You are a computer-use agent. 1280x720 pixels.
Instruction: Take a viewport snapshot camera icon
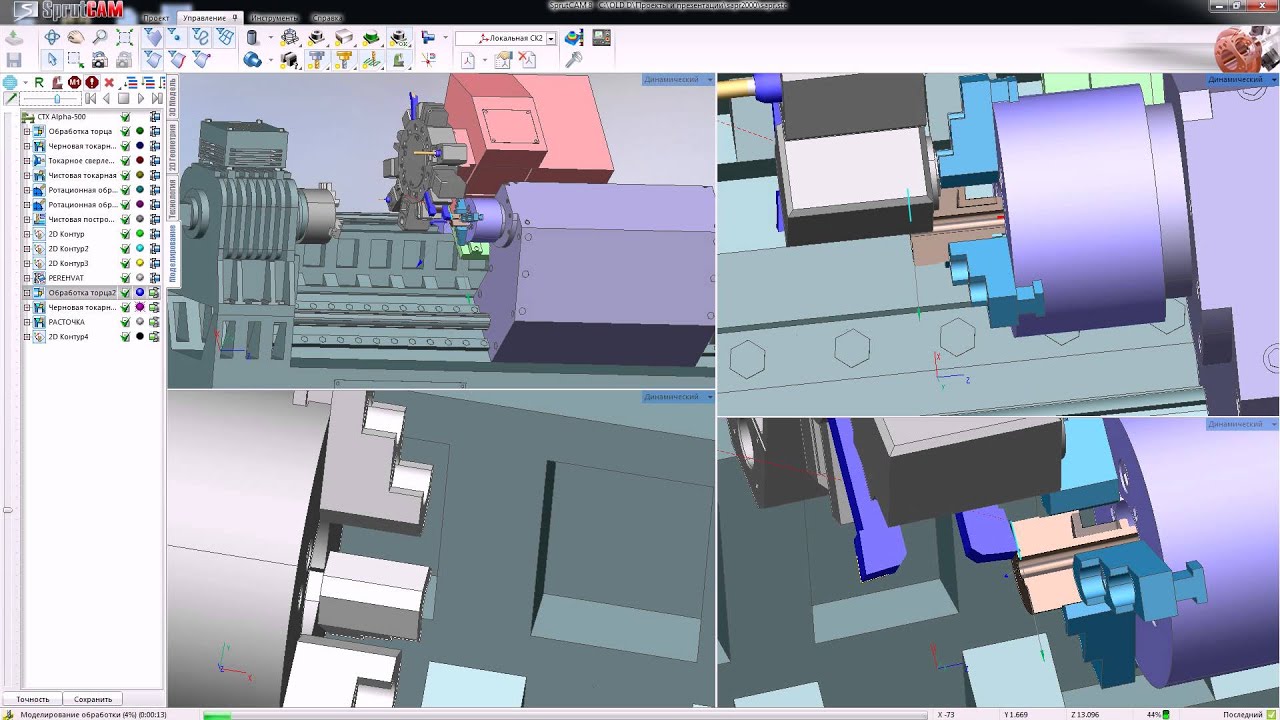pyautogui.click(x=100, y=60)
